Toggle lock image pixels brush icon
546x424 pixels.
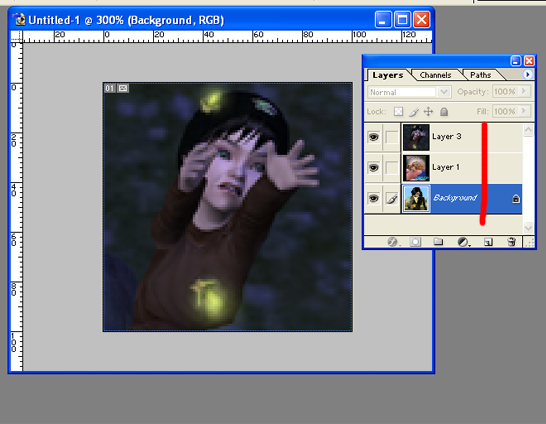click(414, 111)
